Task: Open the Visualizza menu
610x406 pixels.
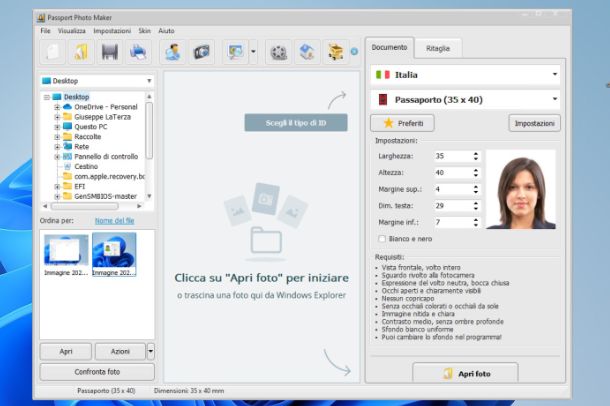Action: coord(72,31)
